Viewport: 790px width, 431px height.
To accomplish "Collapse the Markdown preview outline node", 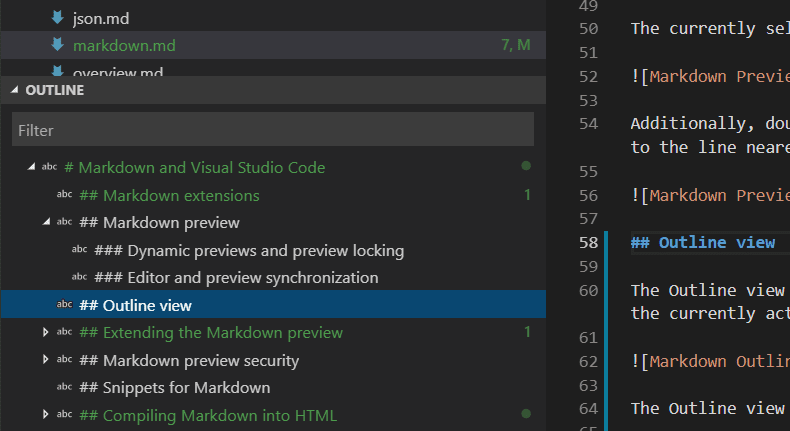I will click(x=45, y=222).
